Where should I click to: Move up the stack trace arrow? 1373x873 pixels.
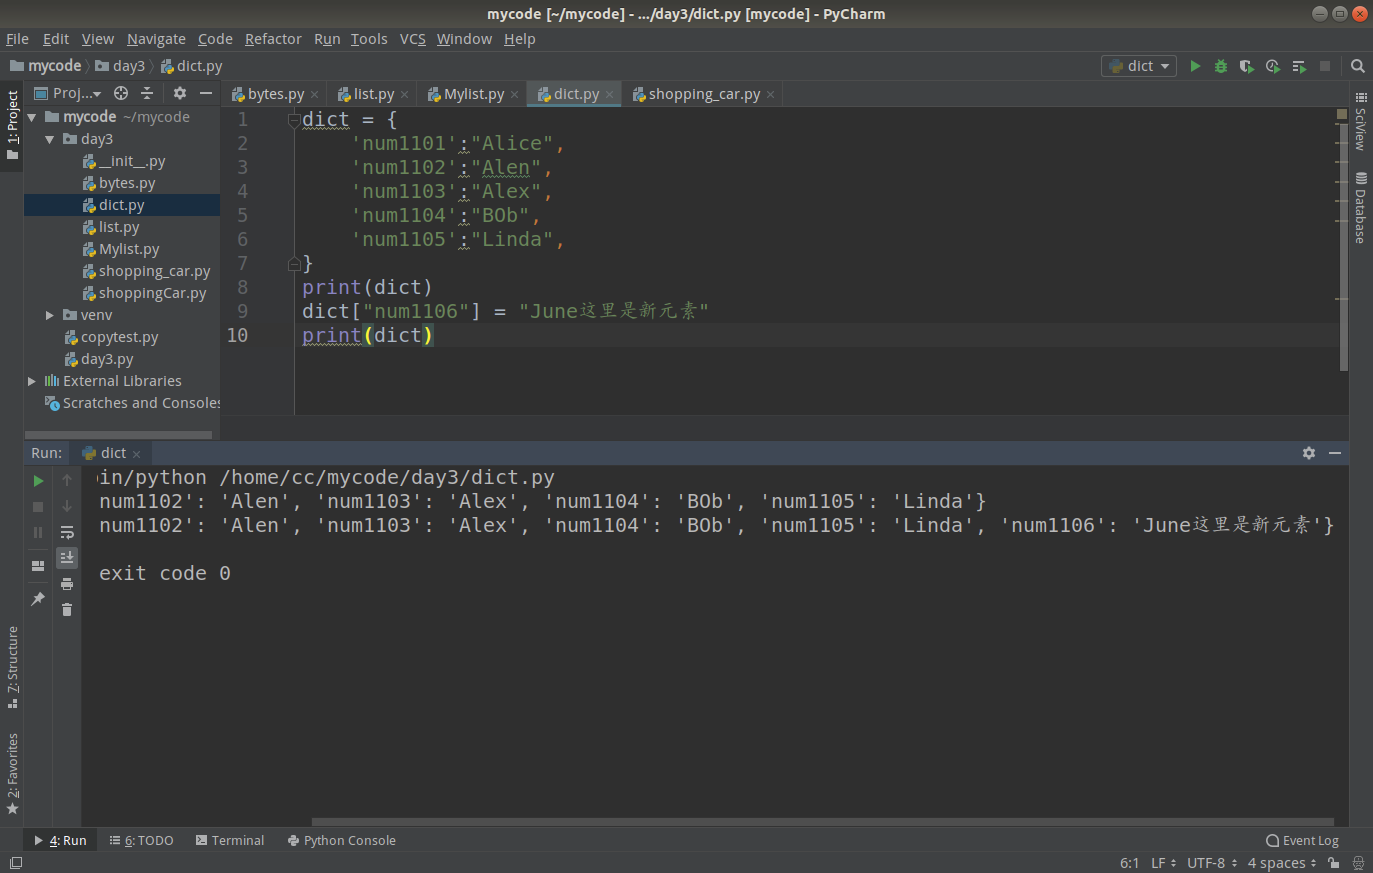pyautogui.click(x=67, y=481)
